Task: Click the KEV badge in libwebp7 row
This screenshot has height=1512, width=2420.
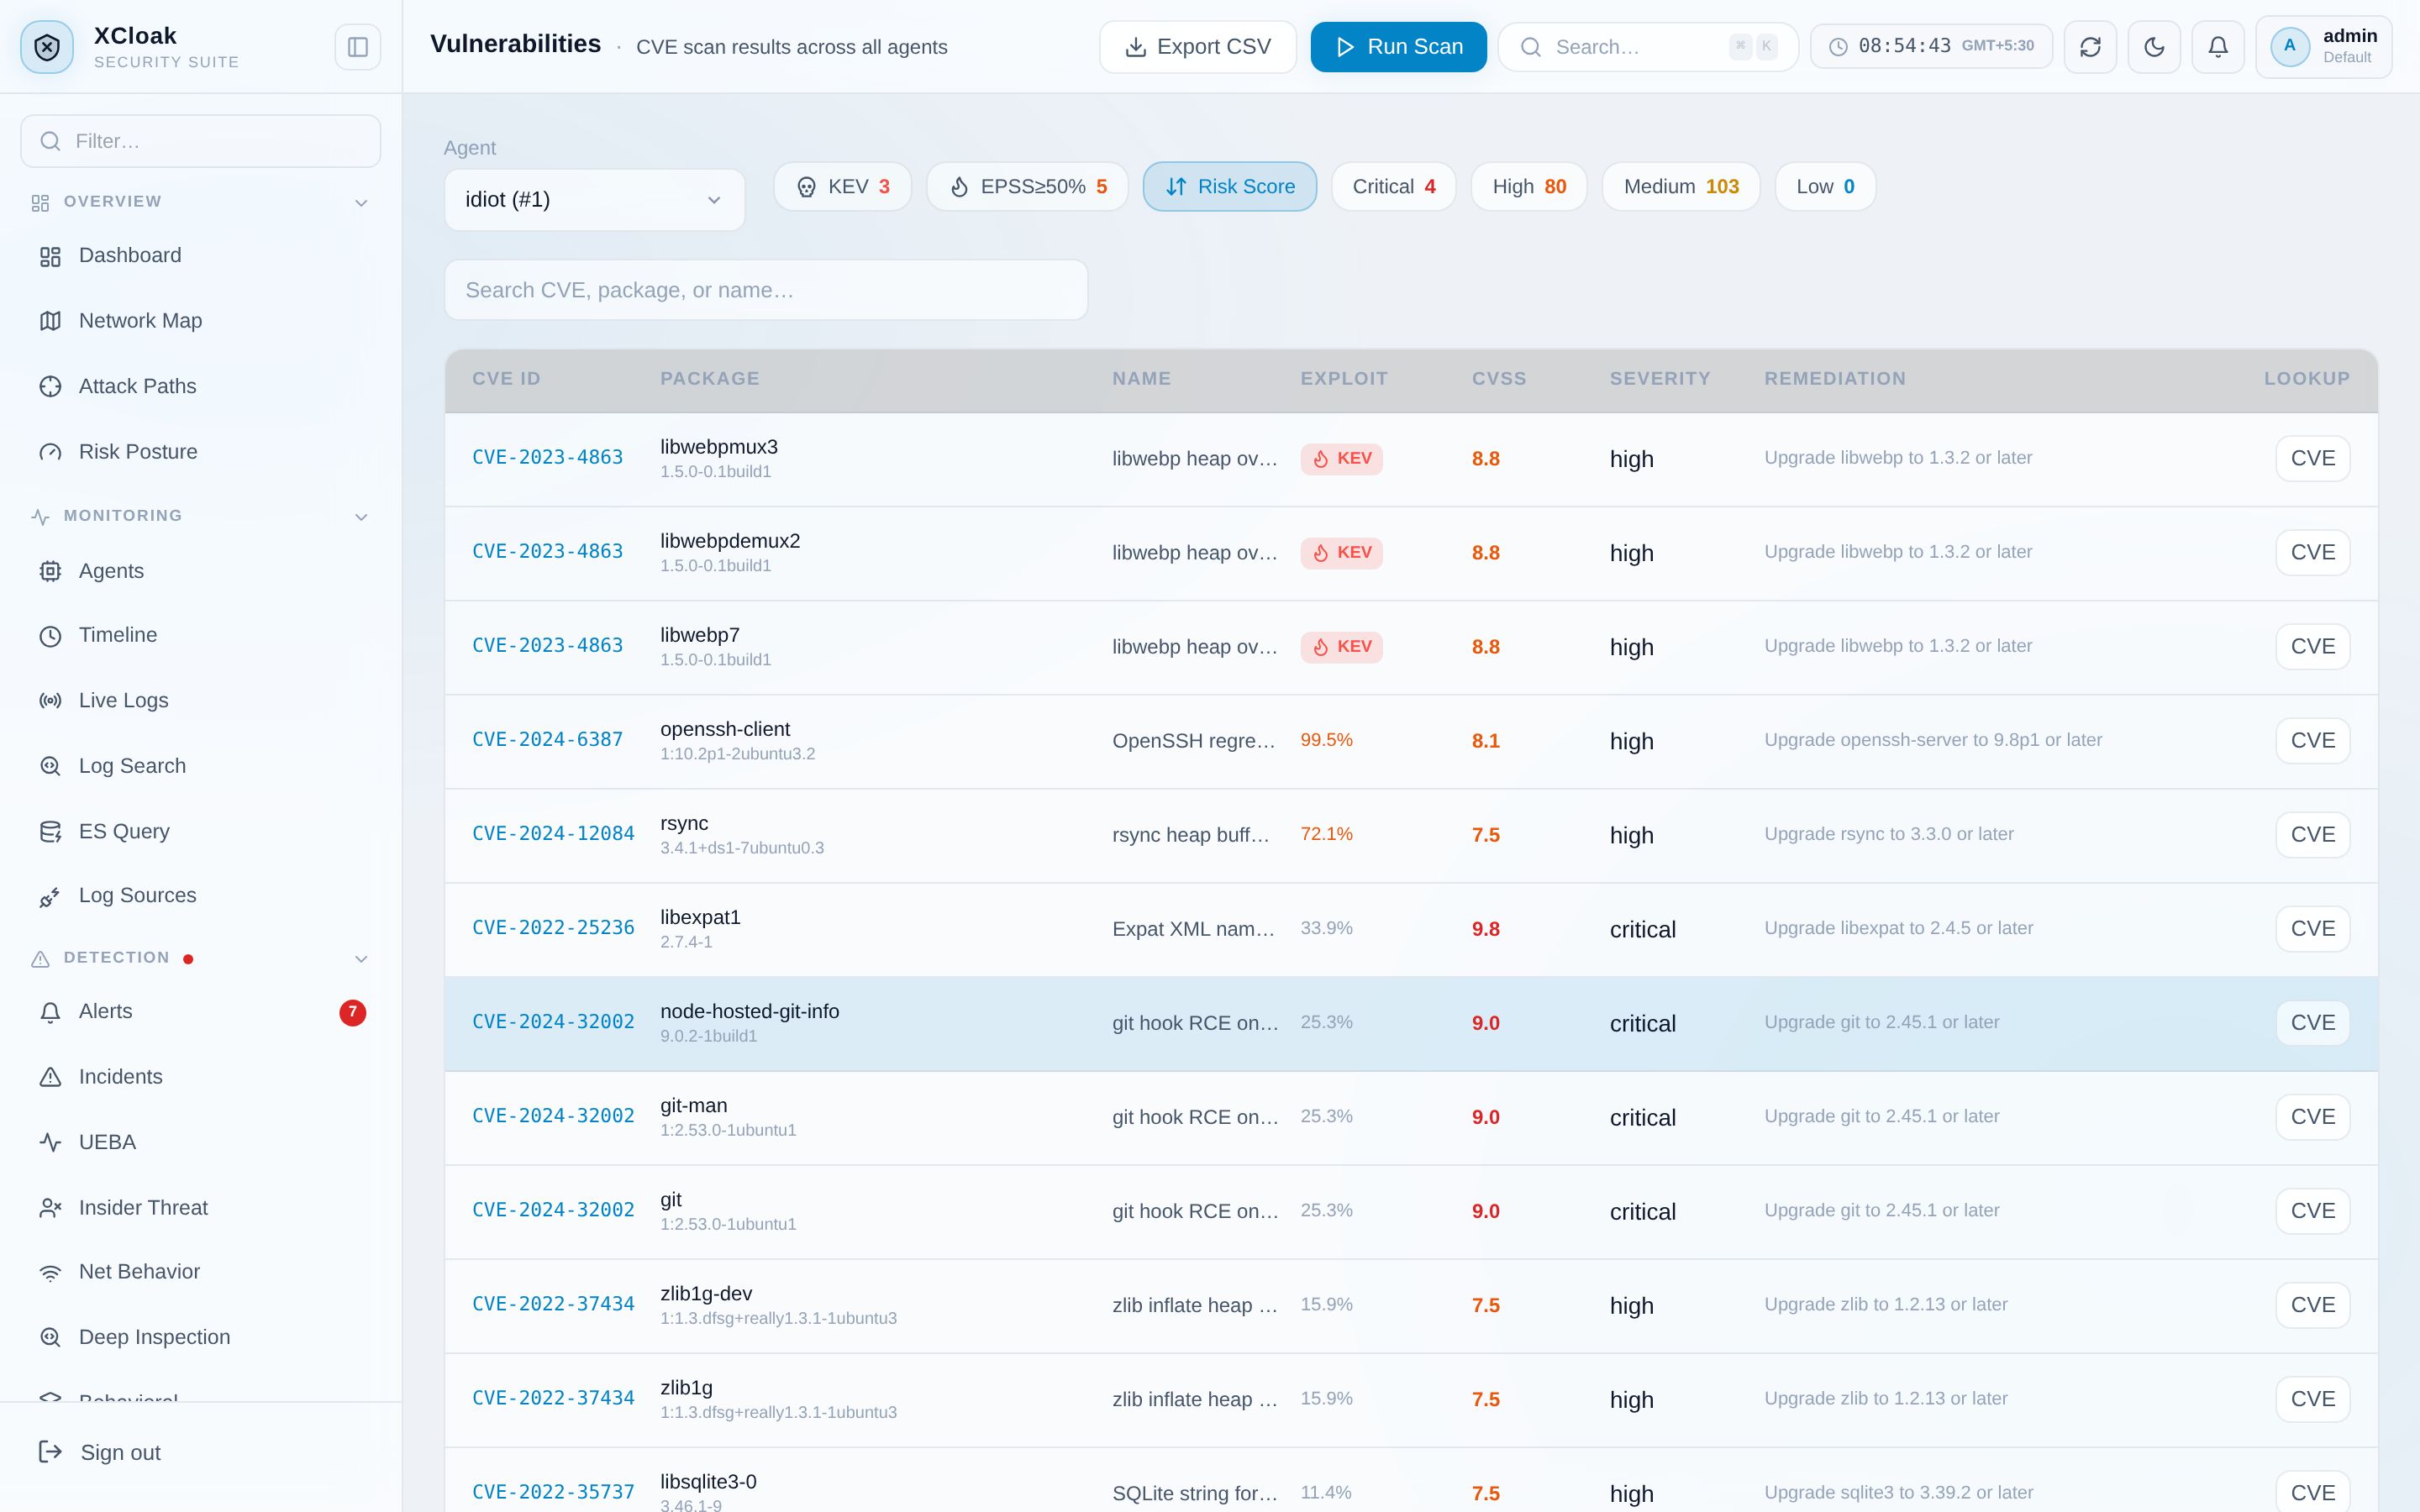Action: 1341,647
